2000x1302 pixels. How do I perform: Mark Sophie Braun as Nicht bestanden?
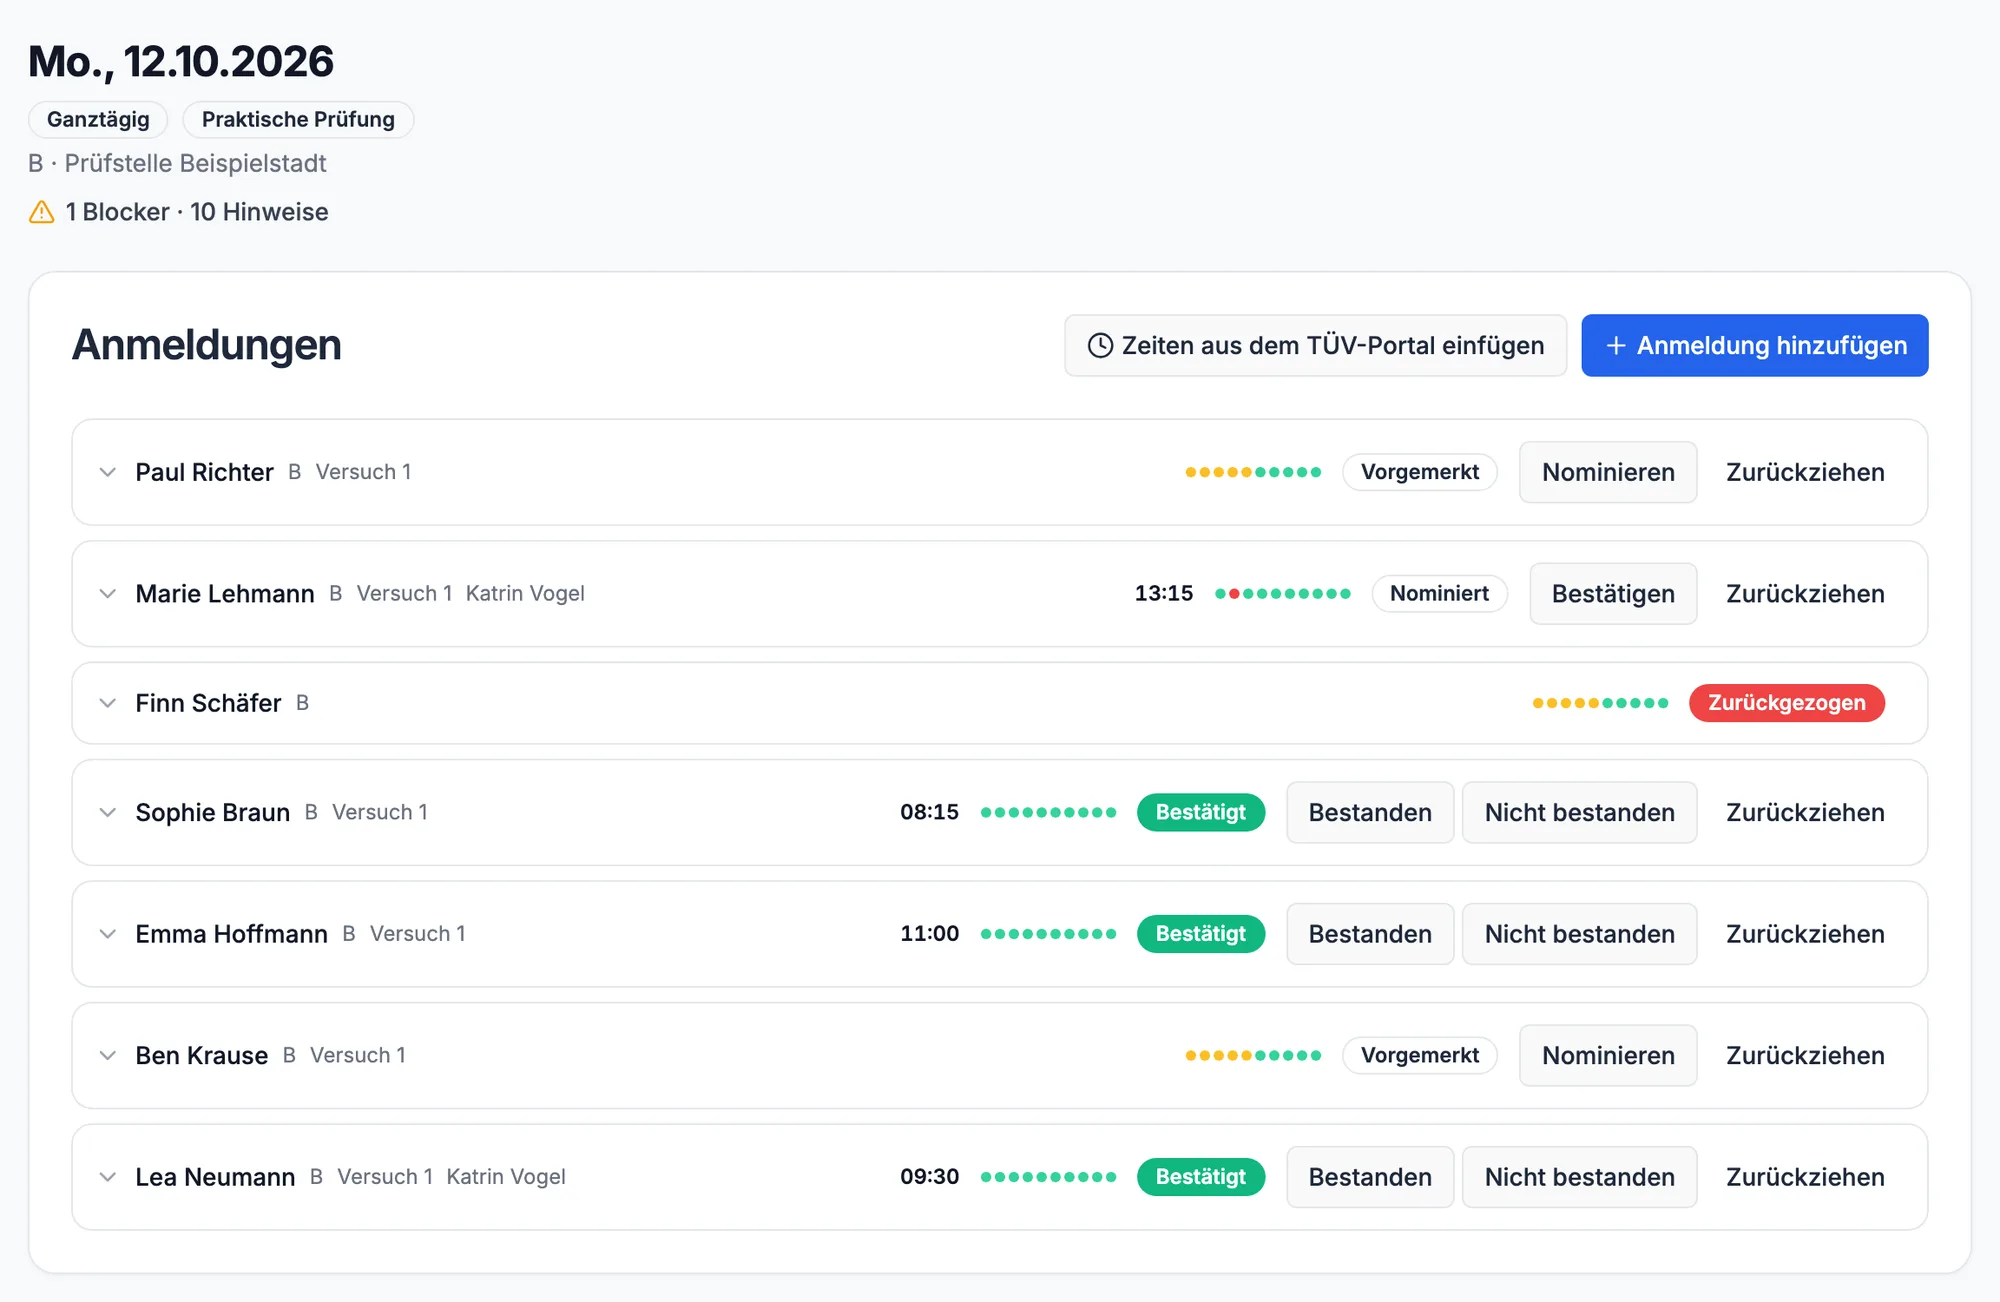coord(1579,812)
